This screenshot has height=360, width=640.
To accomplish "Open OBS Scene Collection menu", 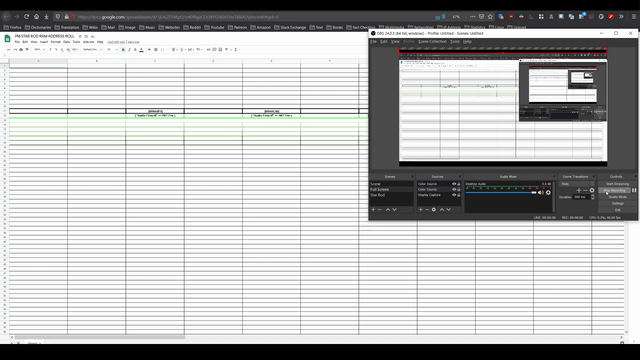I will pos(432,42).
